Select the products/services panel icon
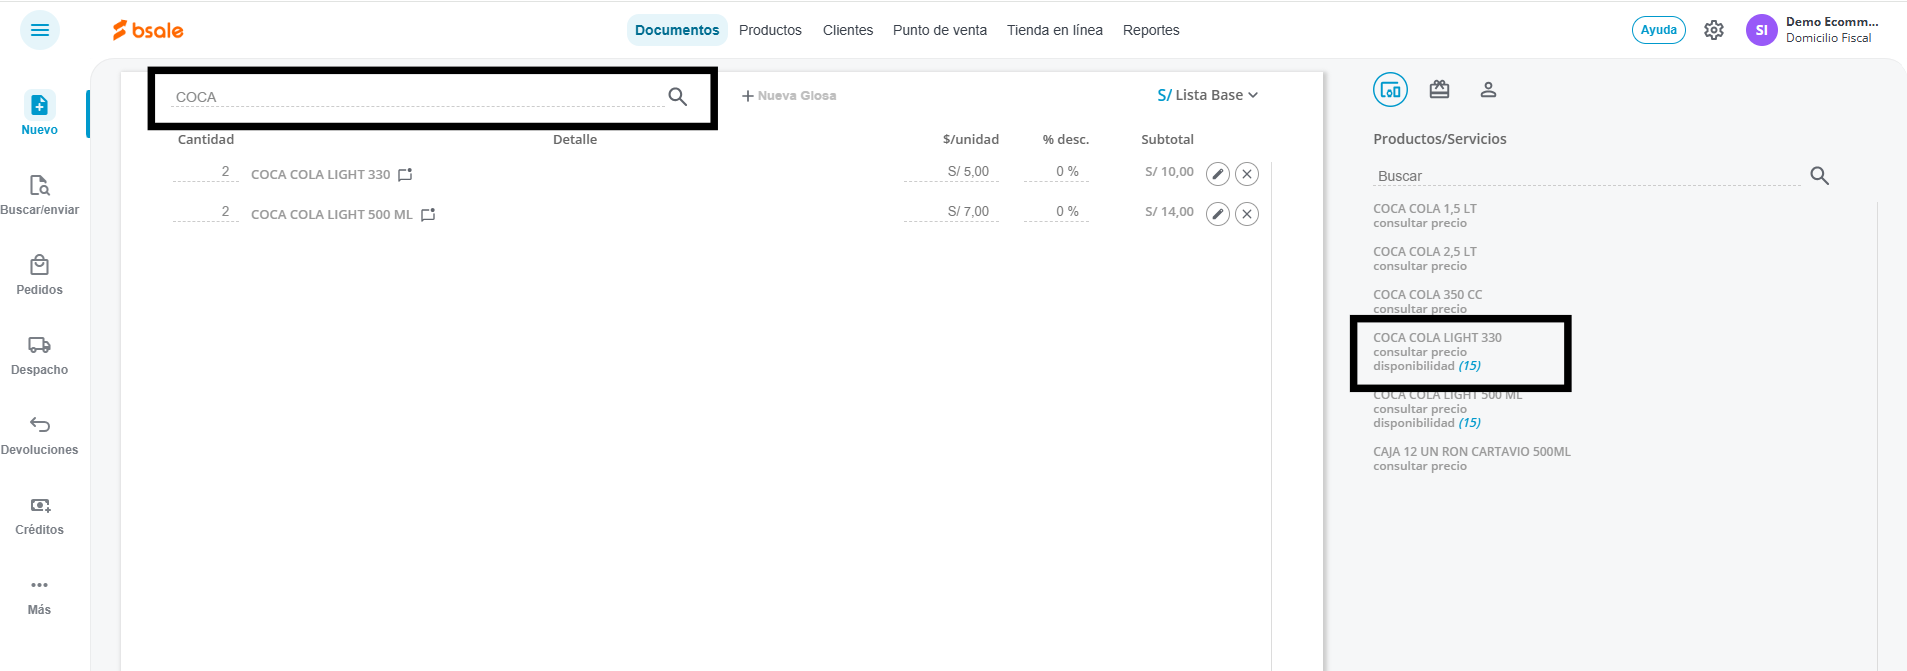The image size is (1907, 671). point(1390,90)
